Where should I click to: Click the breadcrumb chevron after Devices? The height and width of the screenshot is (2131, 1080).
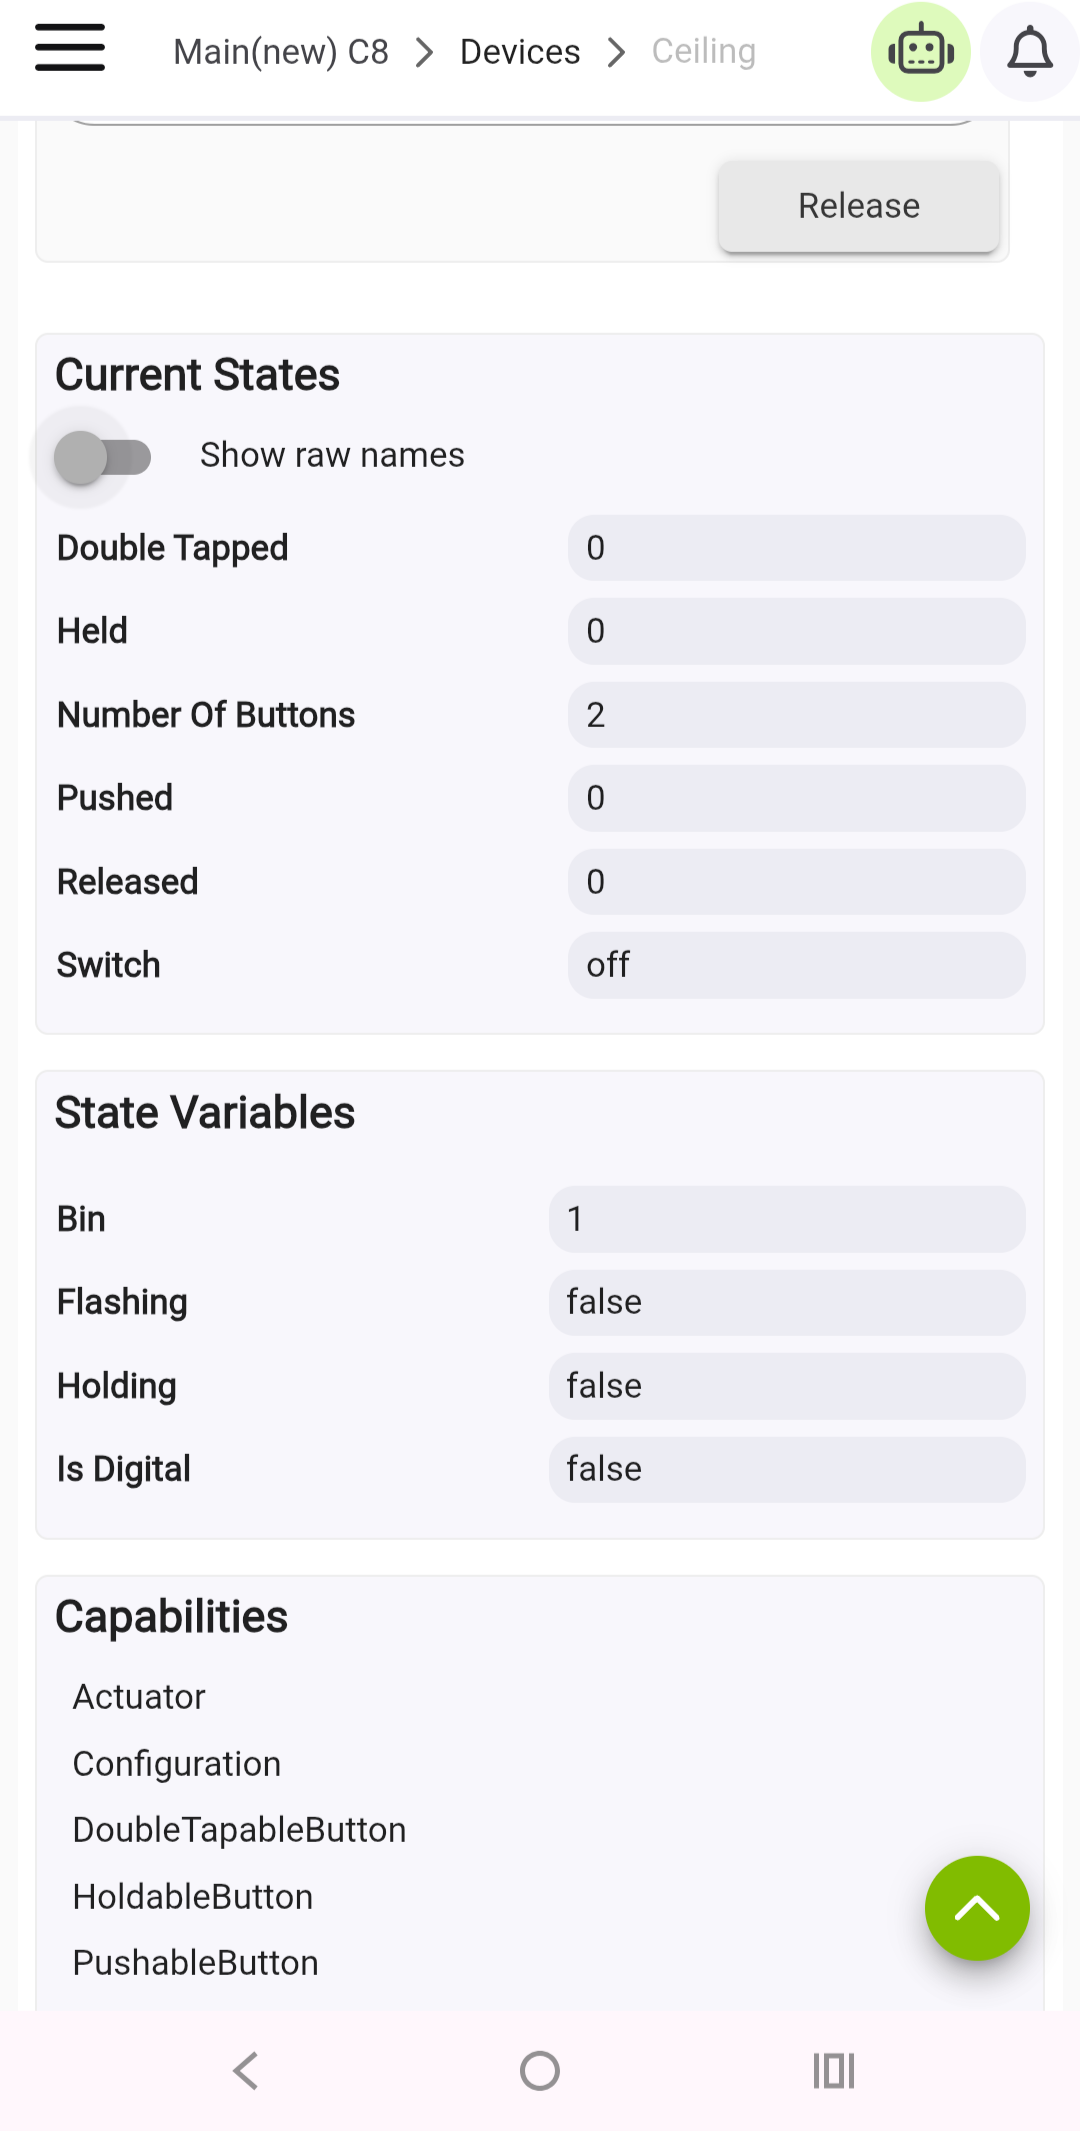tap(616, 52)
